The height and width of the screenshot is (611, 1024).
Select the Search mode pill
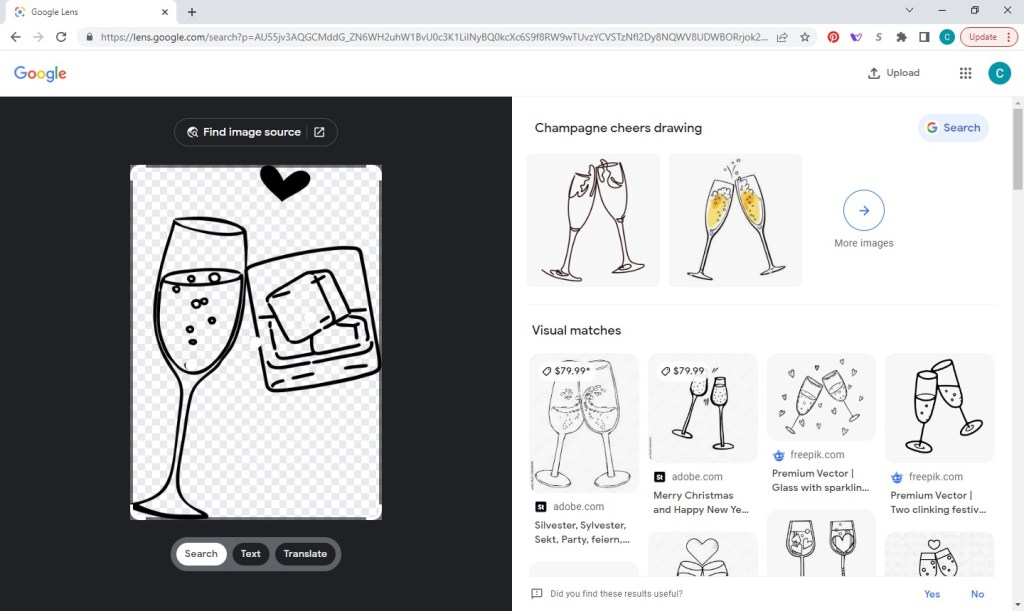pos(201,554)
